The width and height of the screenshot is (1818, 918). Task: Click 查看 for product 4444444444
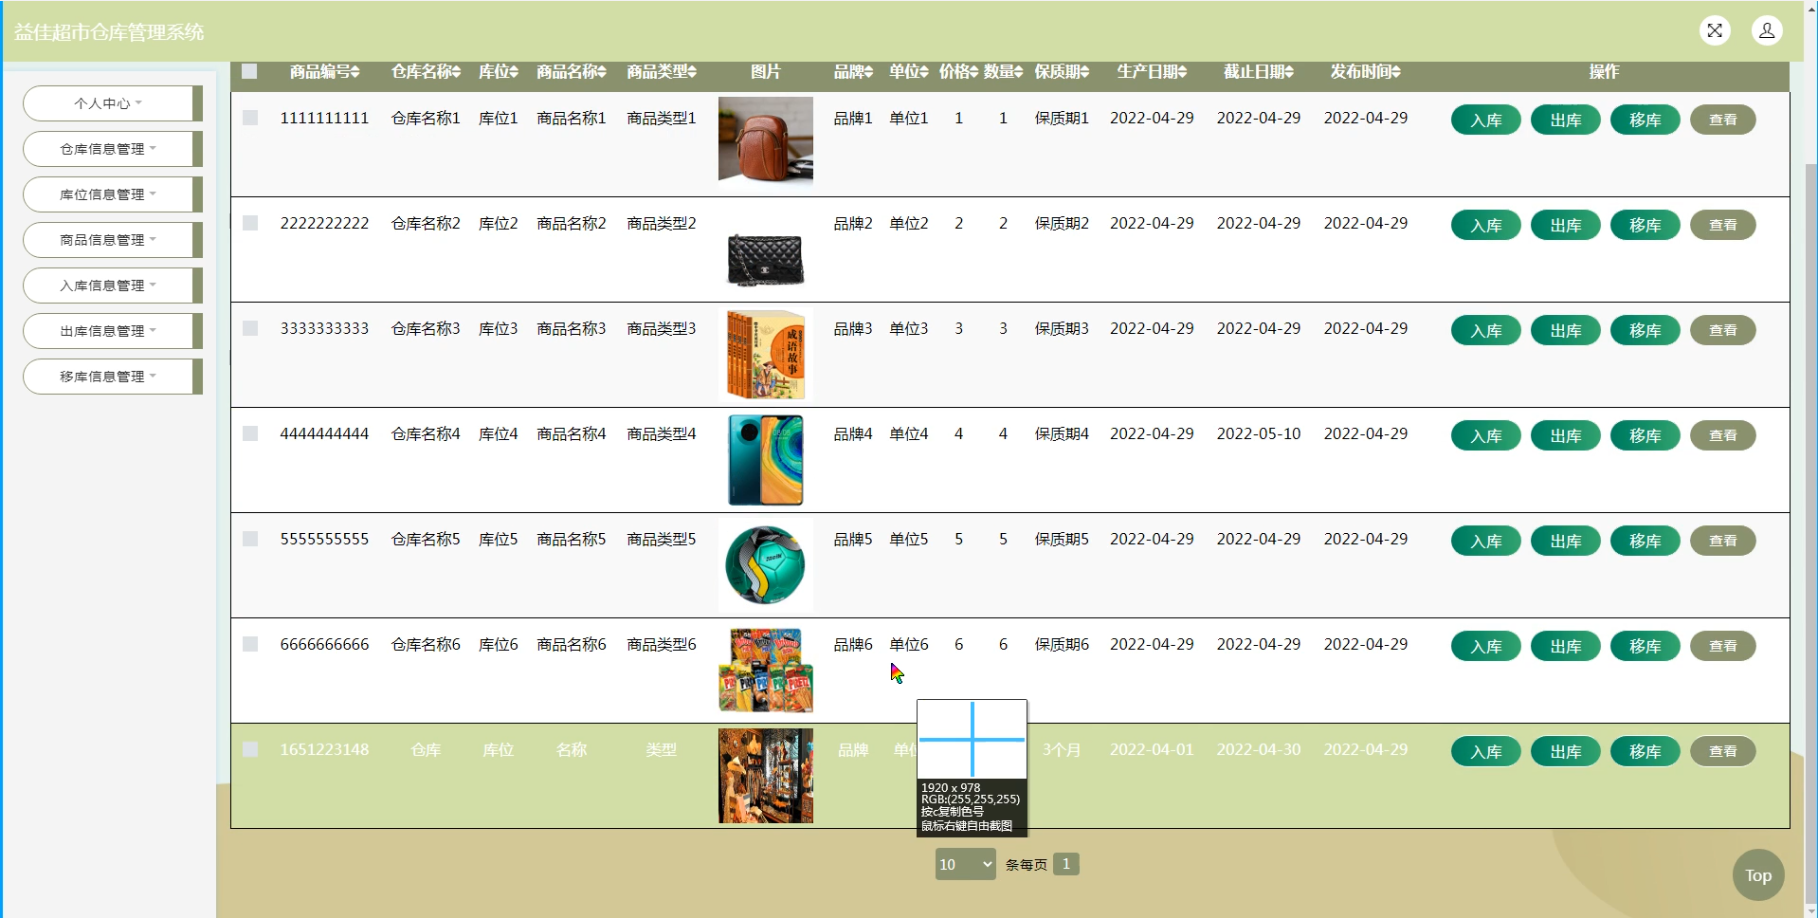pos(1723,435)
